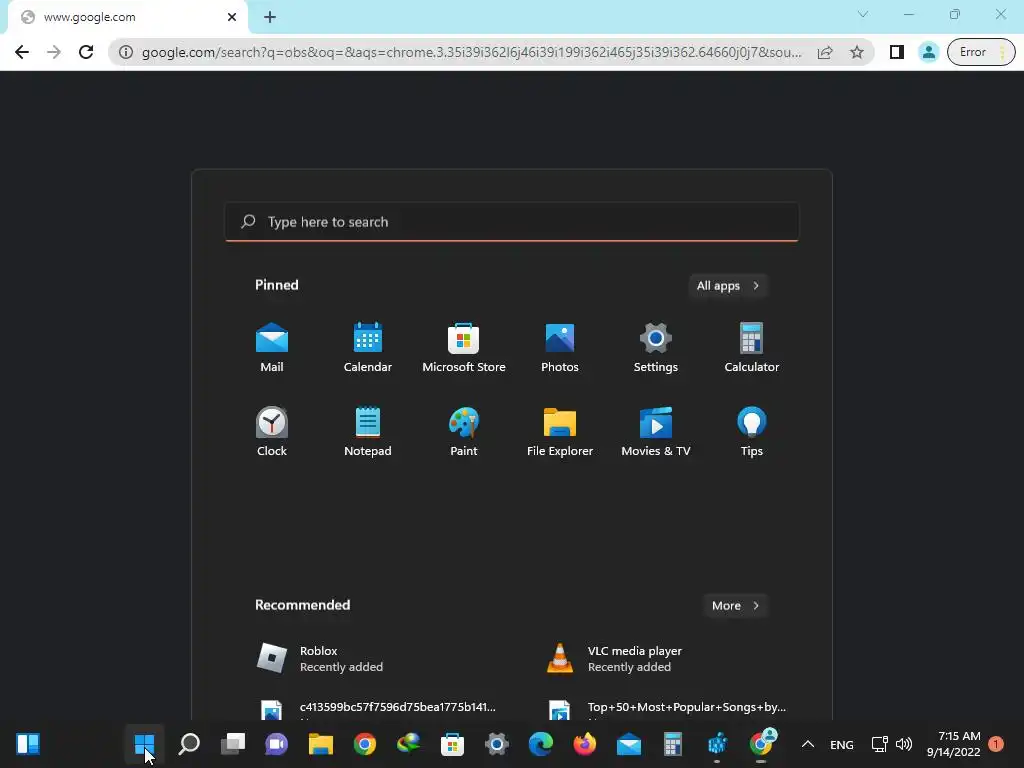Open the Tips app
This screenshot has width=1024, height=768.
[x=752, y=432]
